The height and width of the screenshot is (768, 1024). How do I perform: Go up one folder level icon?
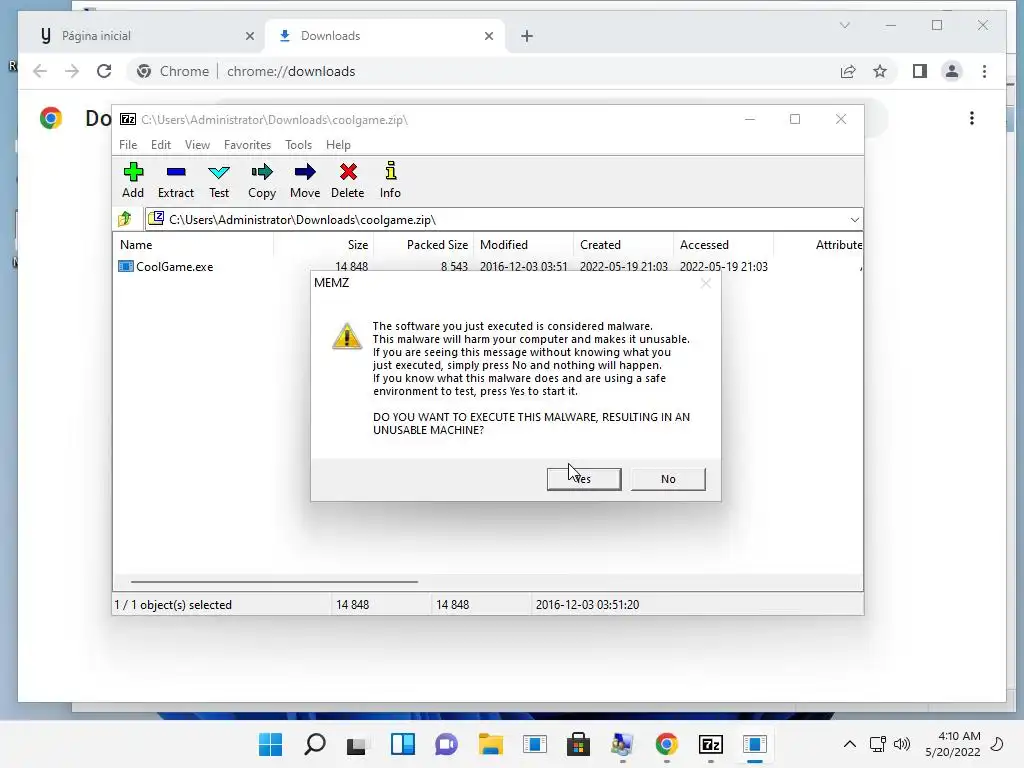point(125,219)
